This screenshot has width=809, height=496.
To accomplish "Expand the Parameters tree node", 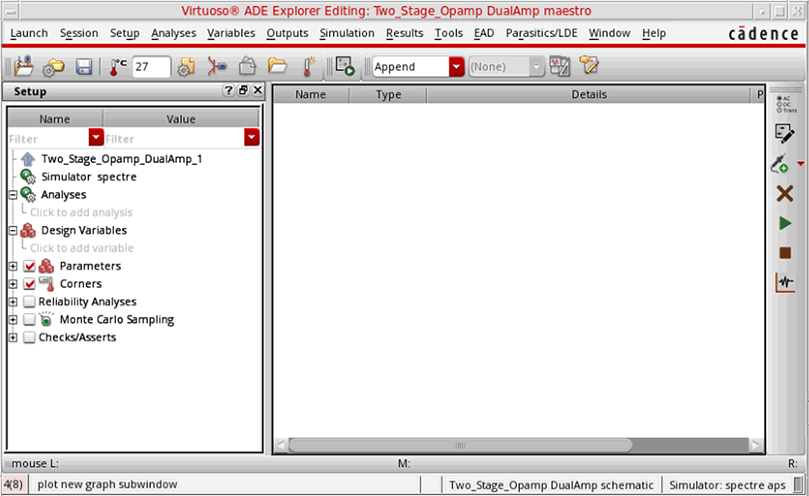I will click(13, 266).
